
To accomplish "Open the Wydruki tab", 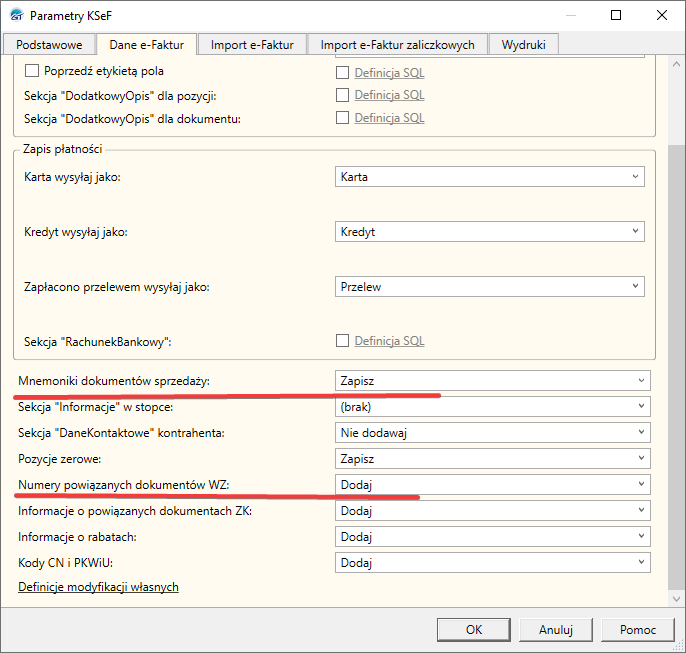I will pyautogui.click(x=523, y=45).
